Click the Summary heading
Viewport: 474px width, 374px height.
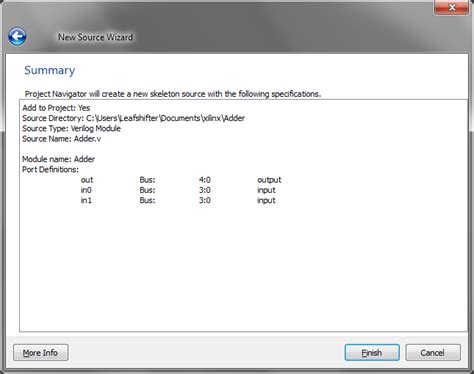[x=50, y=70]
